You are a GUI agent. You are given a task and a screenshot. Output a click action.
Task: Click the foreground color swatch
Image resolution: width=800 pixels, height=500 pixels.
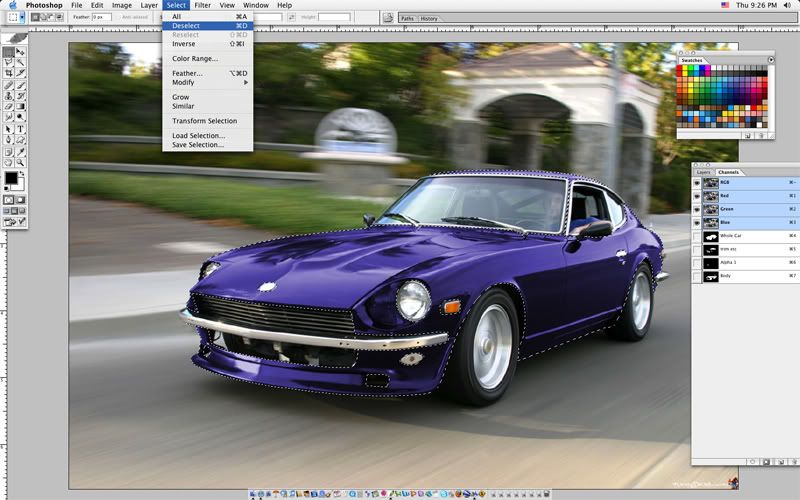(x=10, y=178)
